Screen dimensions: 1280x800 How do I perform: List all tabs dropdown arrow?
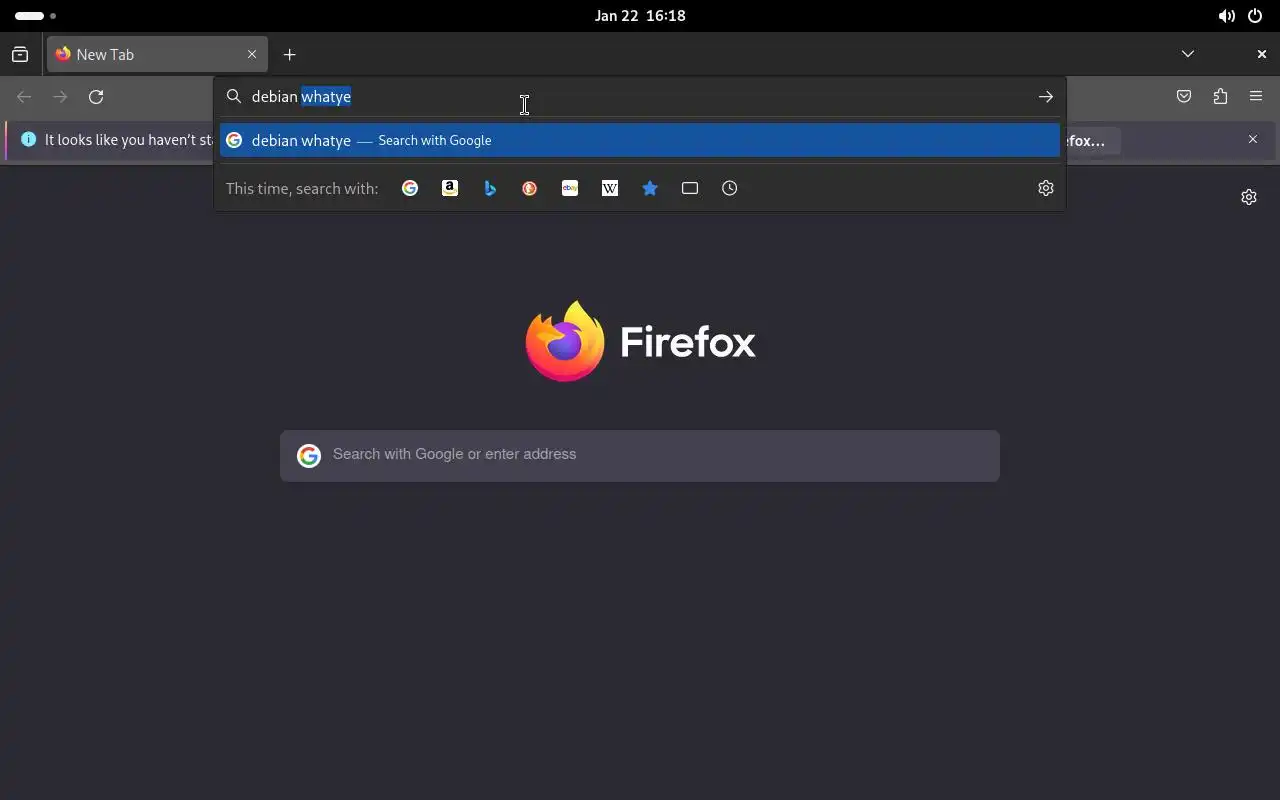[1188, 54]
